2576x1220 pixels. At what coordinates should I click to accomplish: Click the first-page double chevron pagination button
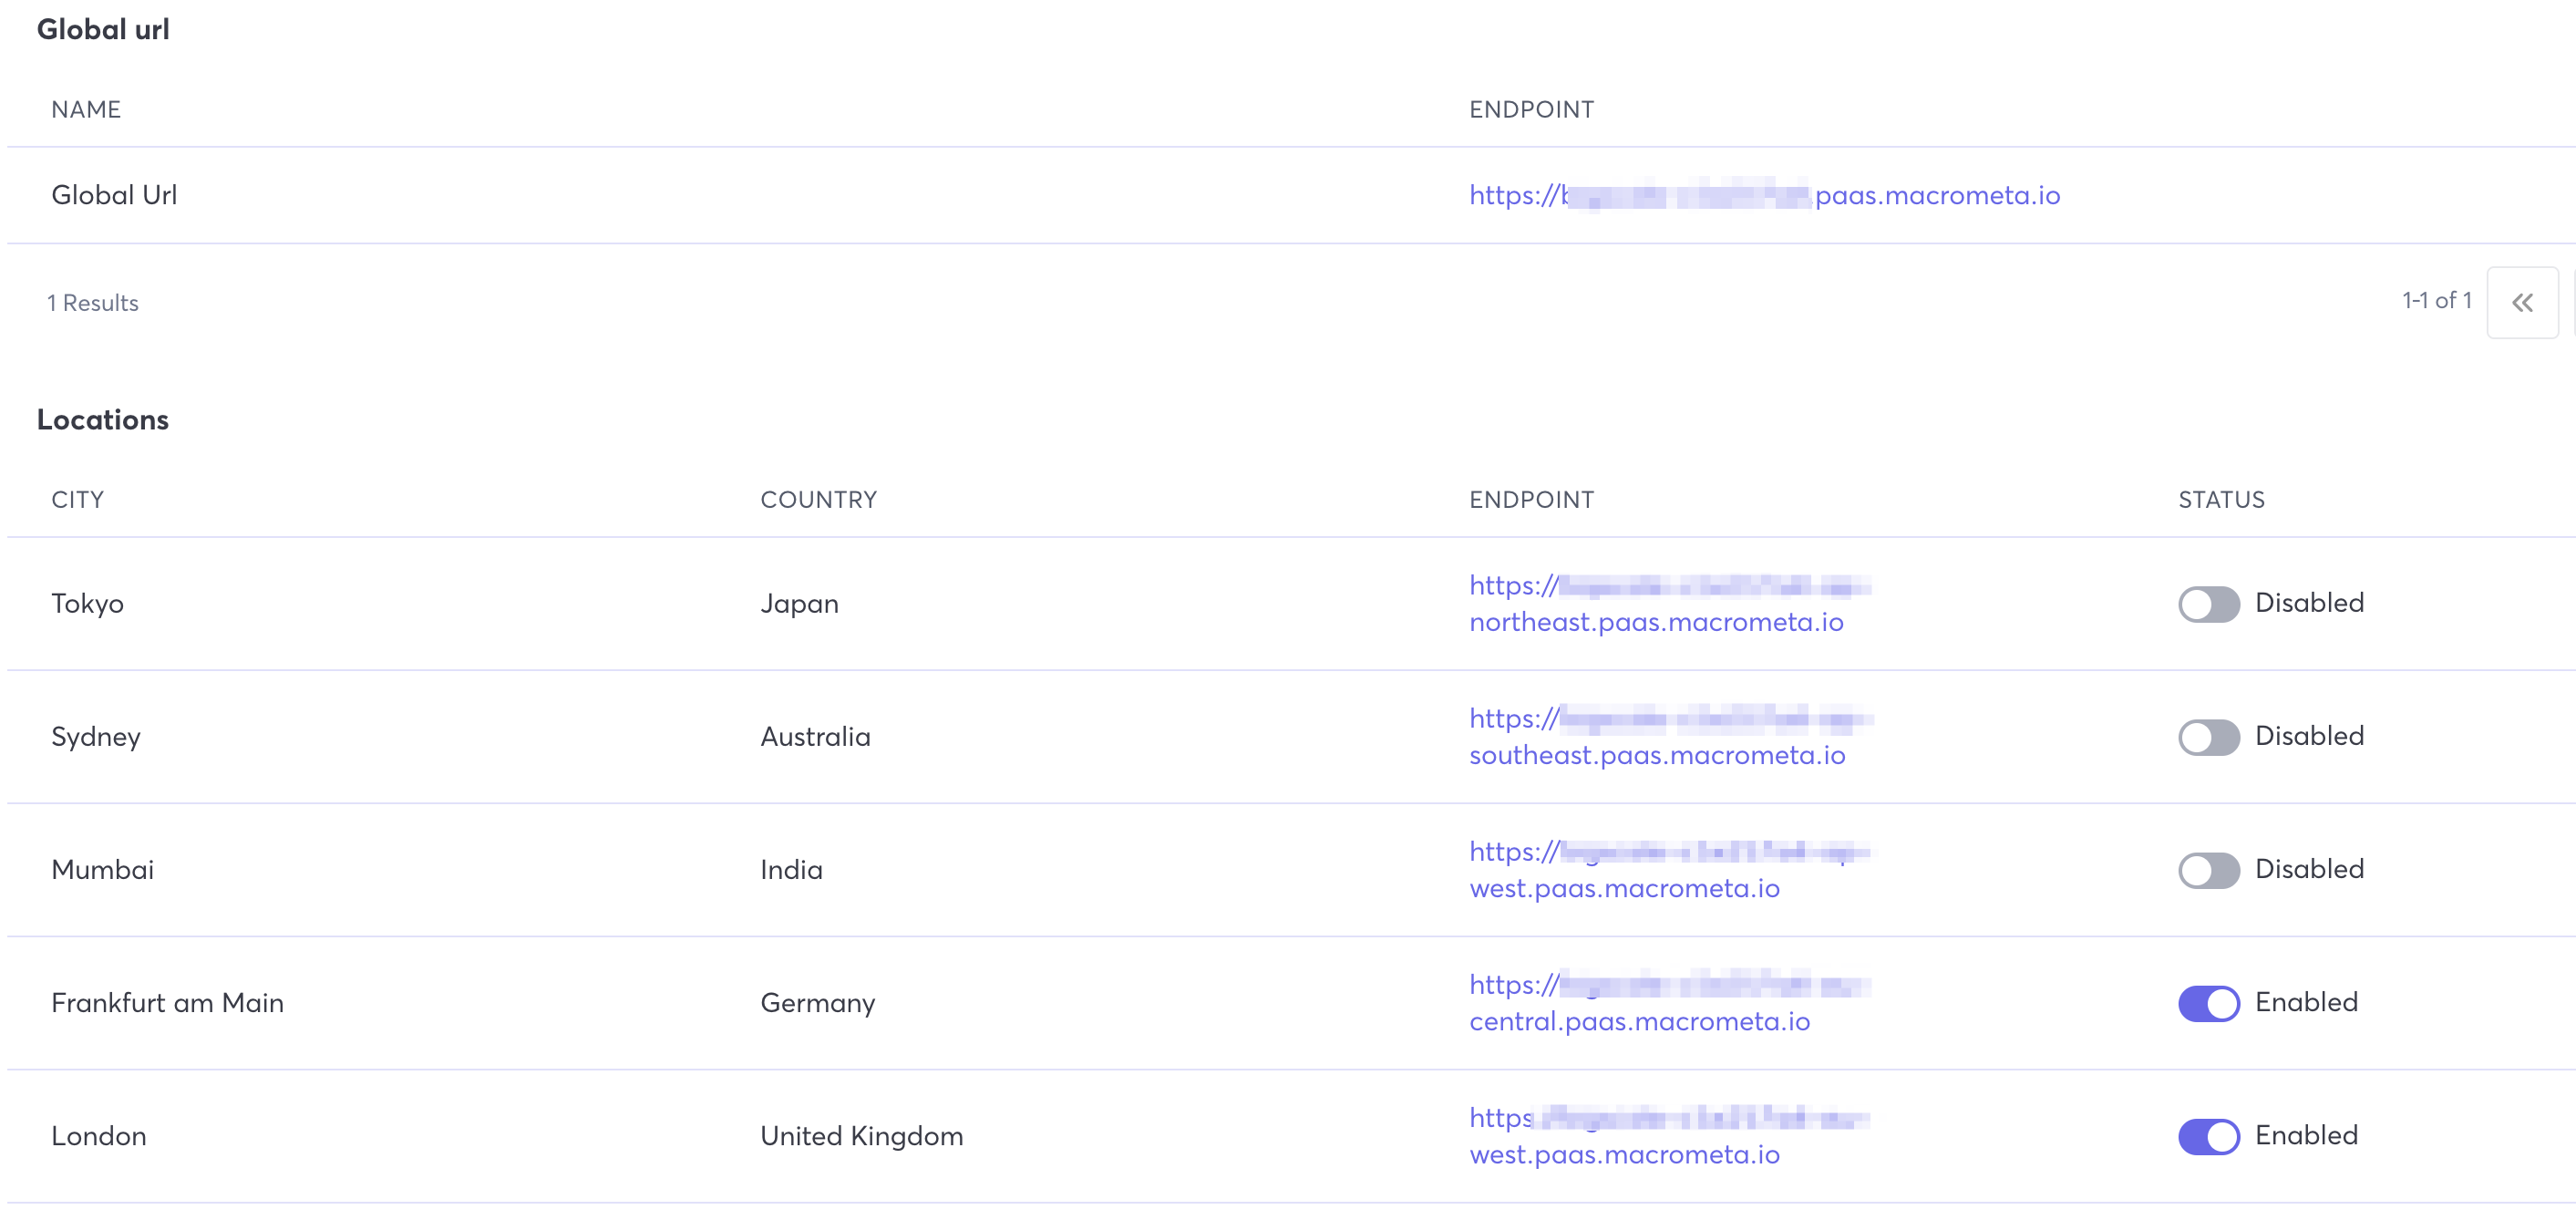2521,303
